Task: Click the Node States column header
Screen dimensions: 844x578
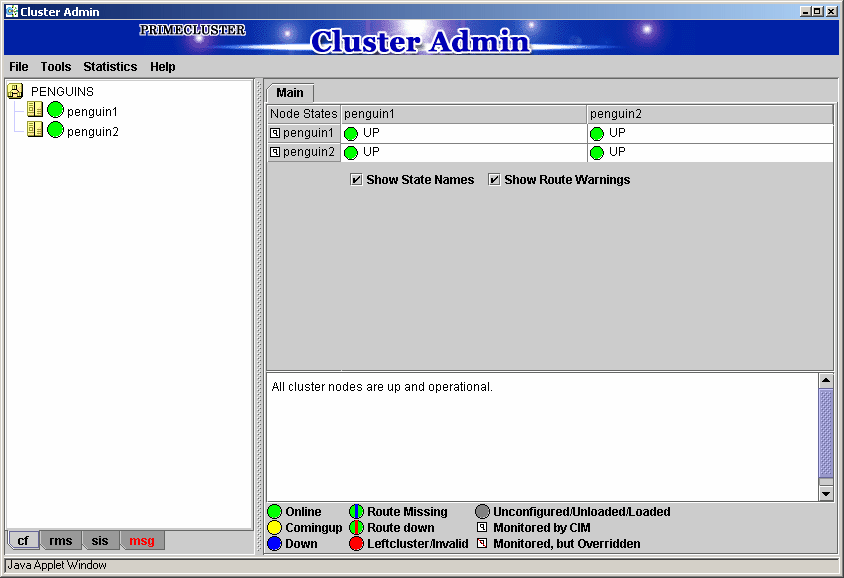Action: pyautogui.click(x=304, y=114)
